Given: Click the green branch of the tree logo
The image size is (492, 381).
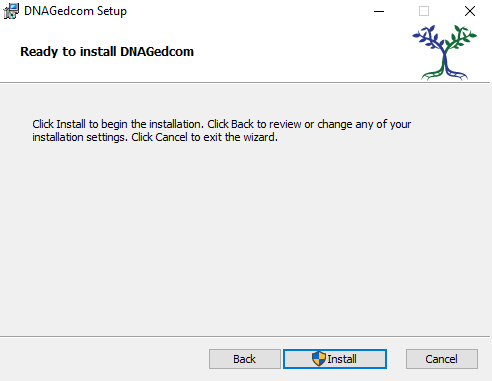Looking at the screenshot, I should (462, 38).
